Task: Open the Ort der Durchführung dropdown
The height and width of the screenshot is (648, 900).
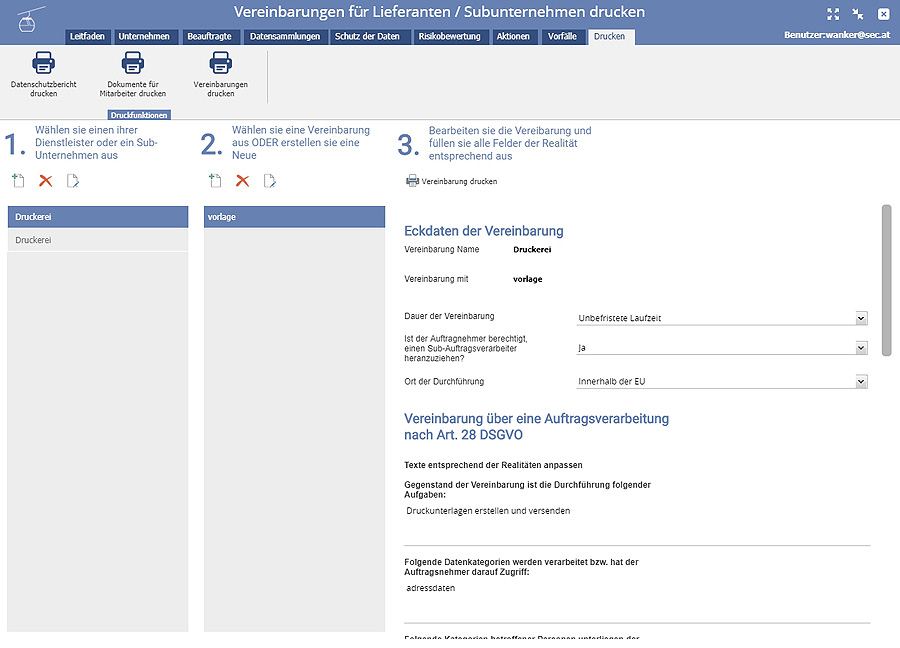Action: click(722, 382)
